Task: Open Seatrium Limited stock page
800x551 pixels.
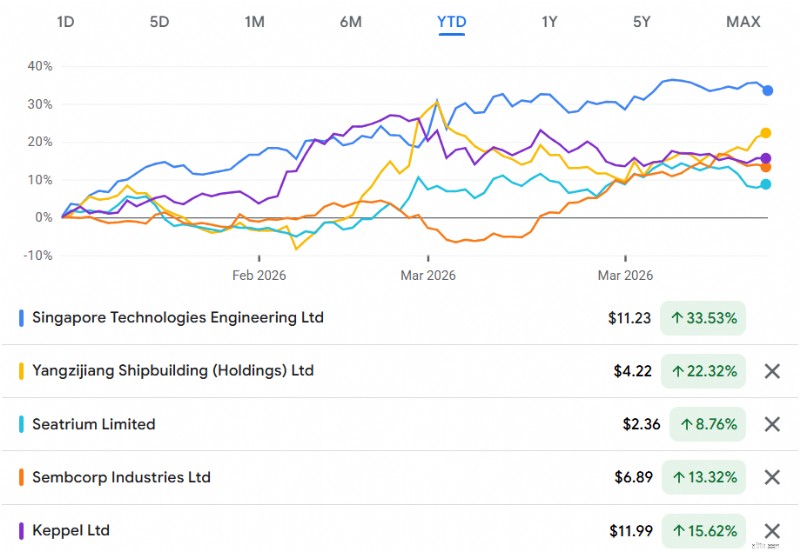Action: coord(94,424)
